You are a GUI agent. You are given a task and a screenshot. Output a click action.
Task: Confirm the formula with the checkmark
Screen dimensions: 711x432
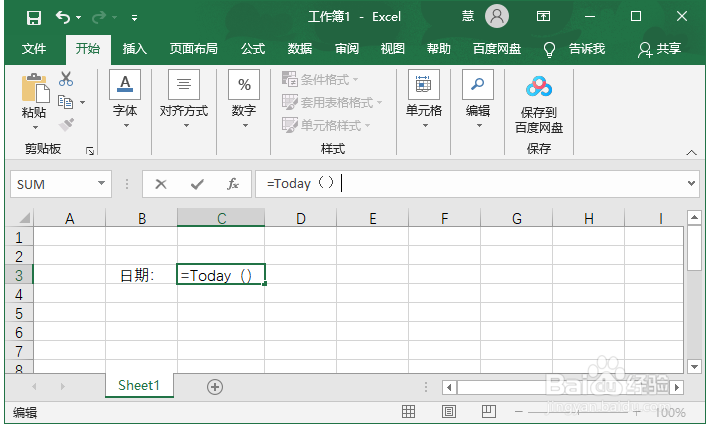[197, 184]
